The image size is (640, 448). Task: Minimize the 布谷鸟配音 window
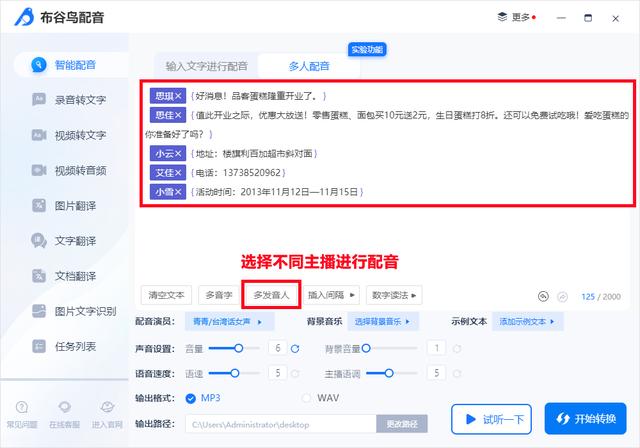(561, 18)
